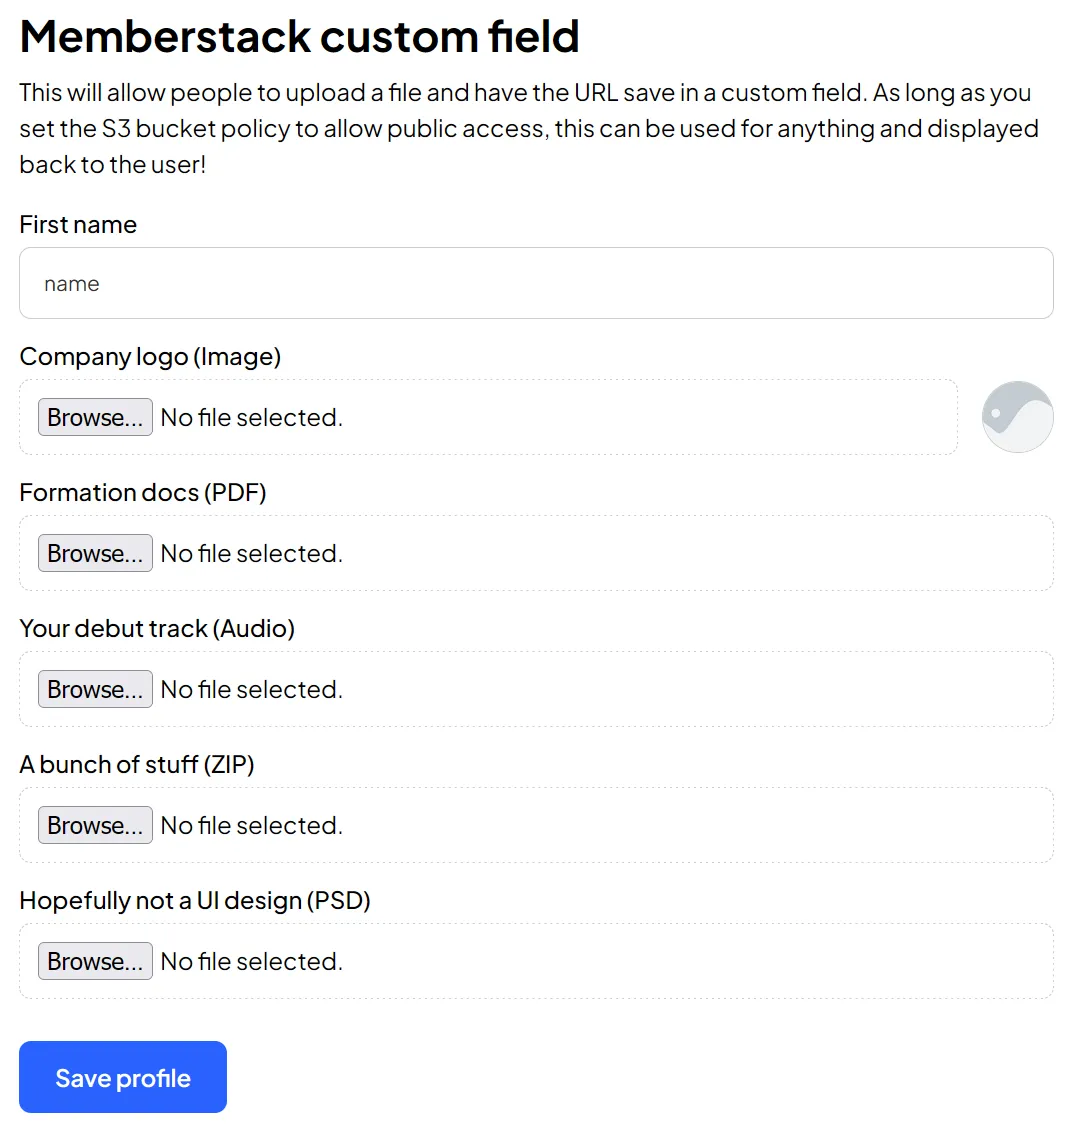1069x1133 pixels.
Task: Browse for a Formation docs PDF
Action: (x=94, y=553)
